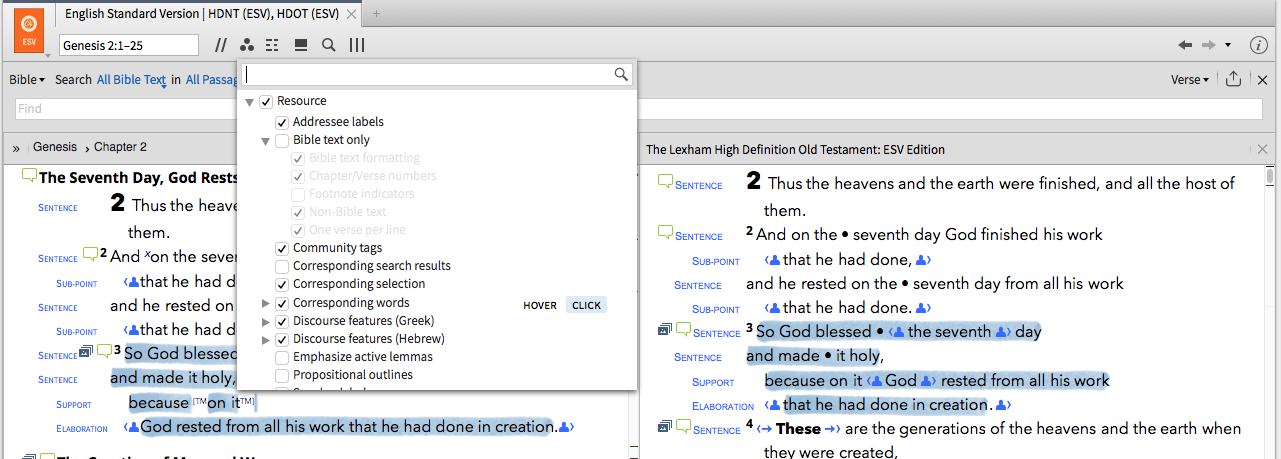The height and width of the screenshot is (459, 1281).
Task: Click the right-pane Elaboration label
Action: click(x=722, y=406)
